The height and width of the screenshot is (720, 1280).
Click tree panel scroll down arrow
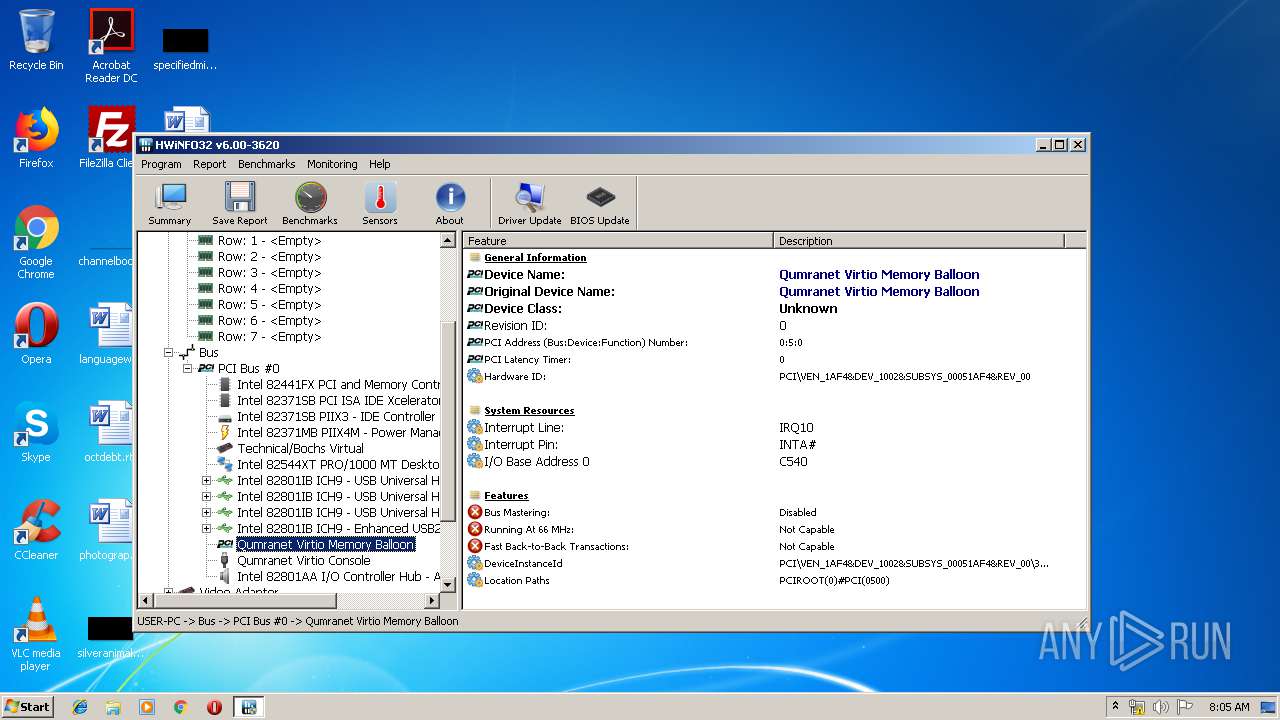click(x=448, y=584)
